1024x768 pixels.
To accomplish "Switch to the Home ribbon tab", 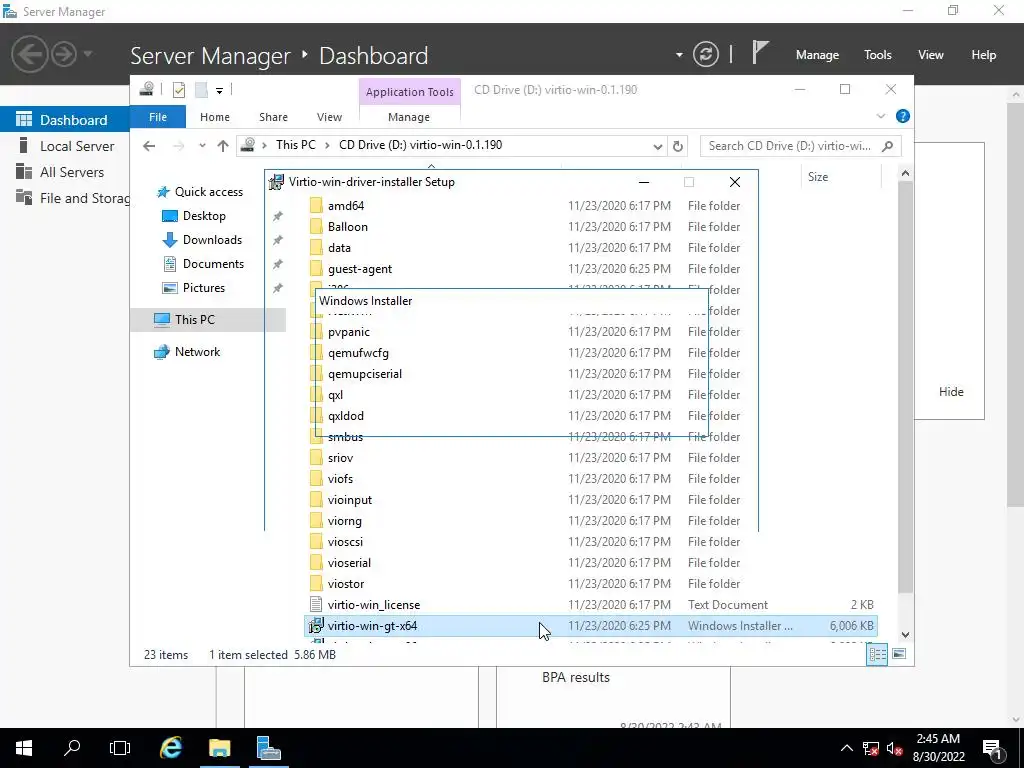I will click(215, 117).
